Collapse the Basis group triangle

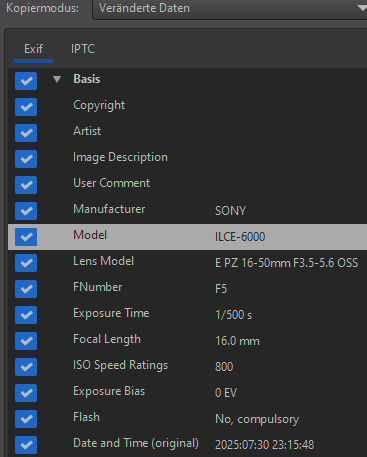[57, 79]
